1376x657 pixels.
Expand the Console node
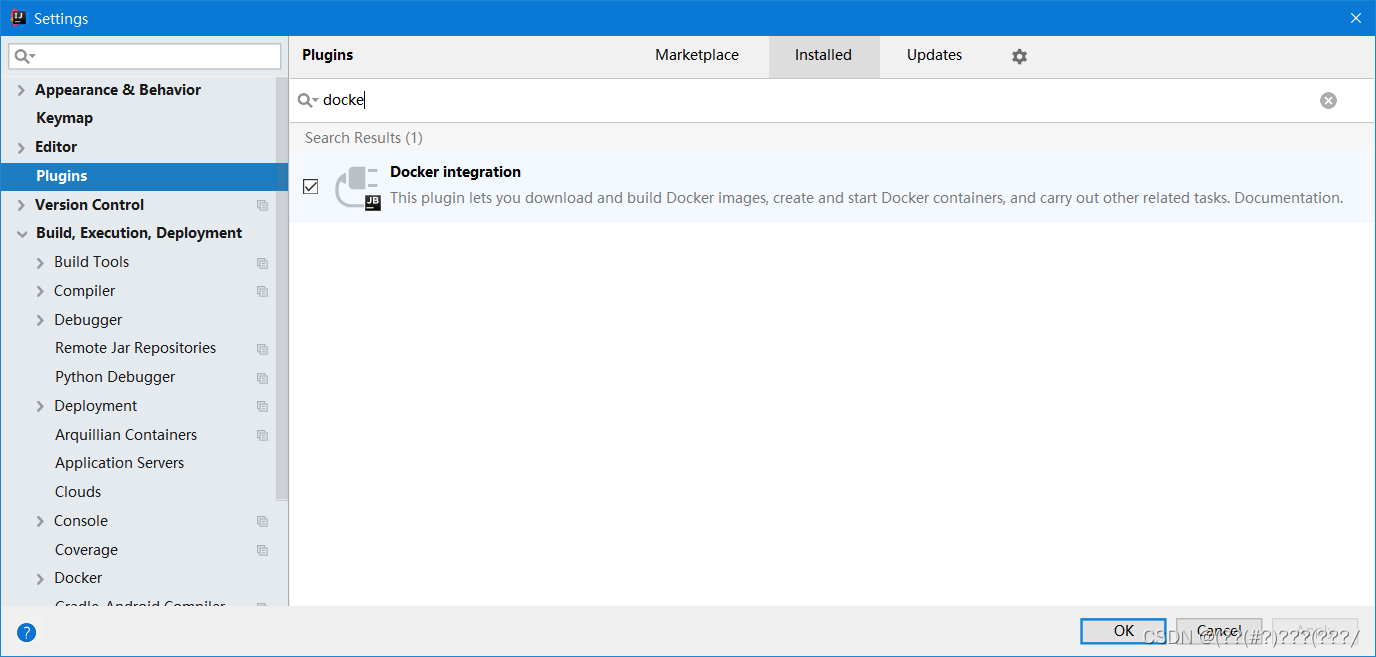coord(40,521)
